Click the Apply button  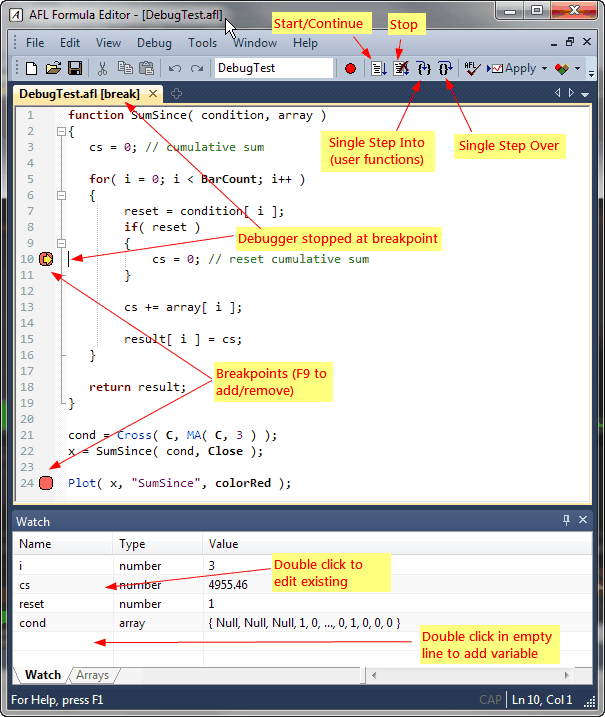click(513, 68)
